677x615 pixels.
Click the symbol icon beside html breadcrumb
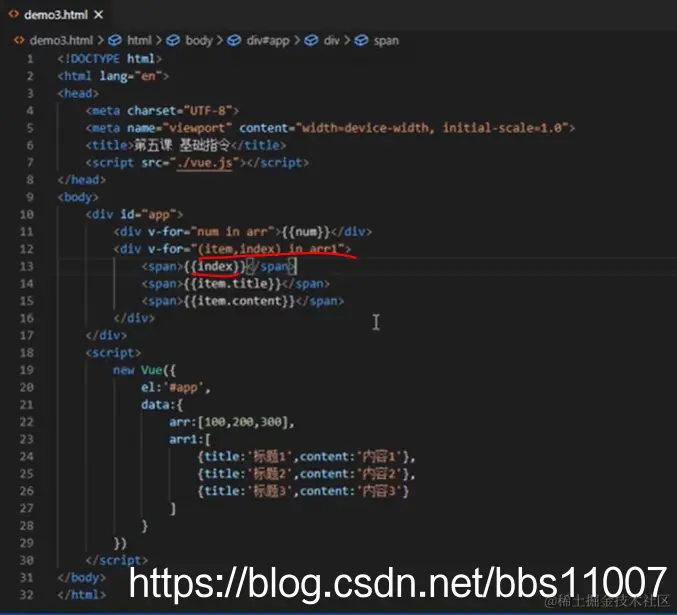click(115, 41)
